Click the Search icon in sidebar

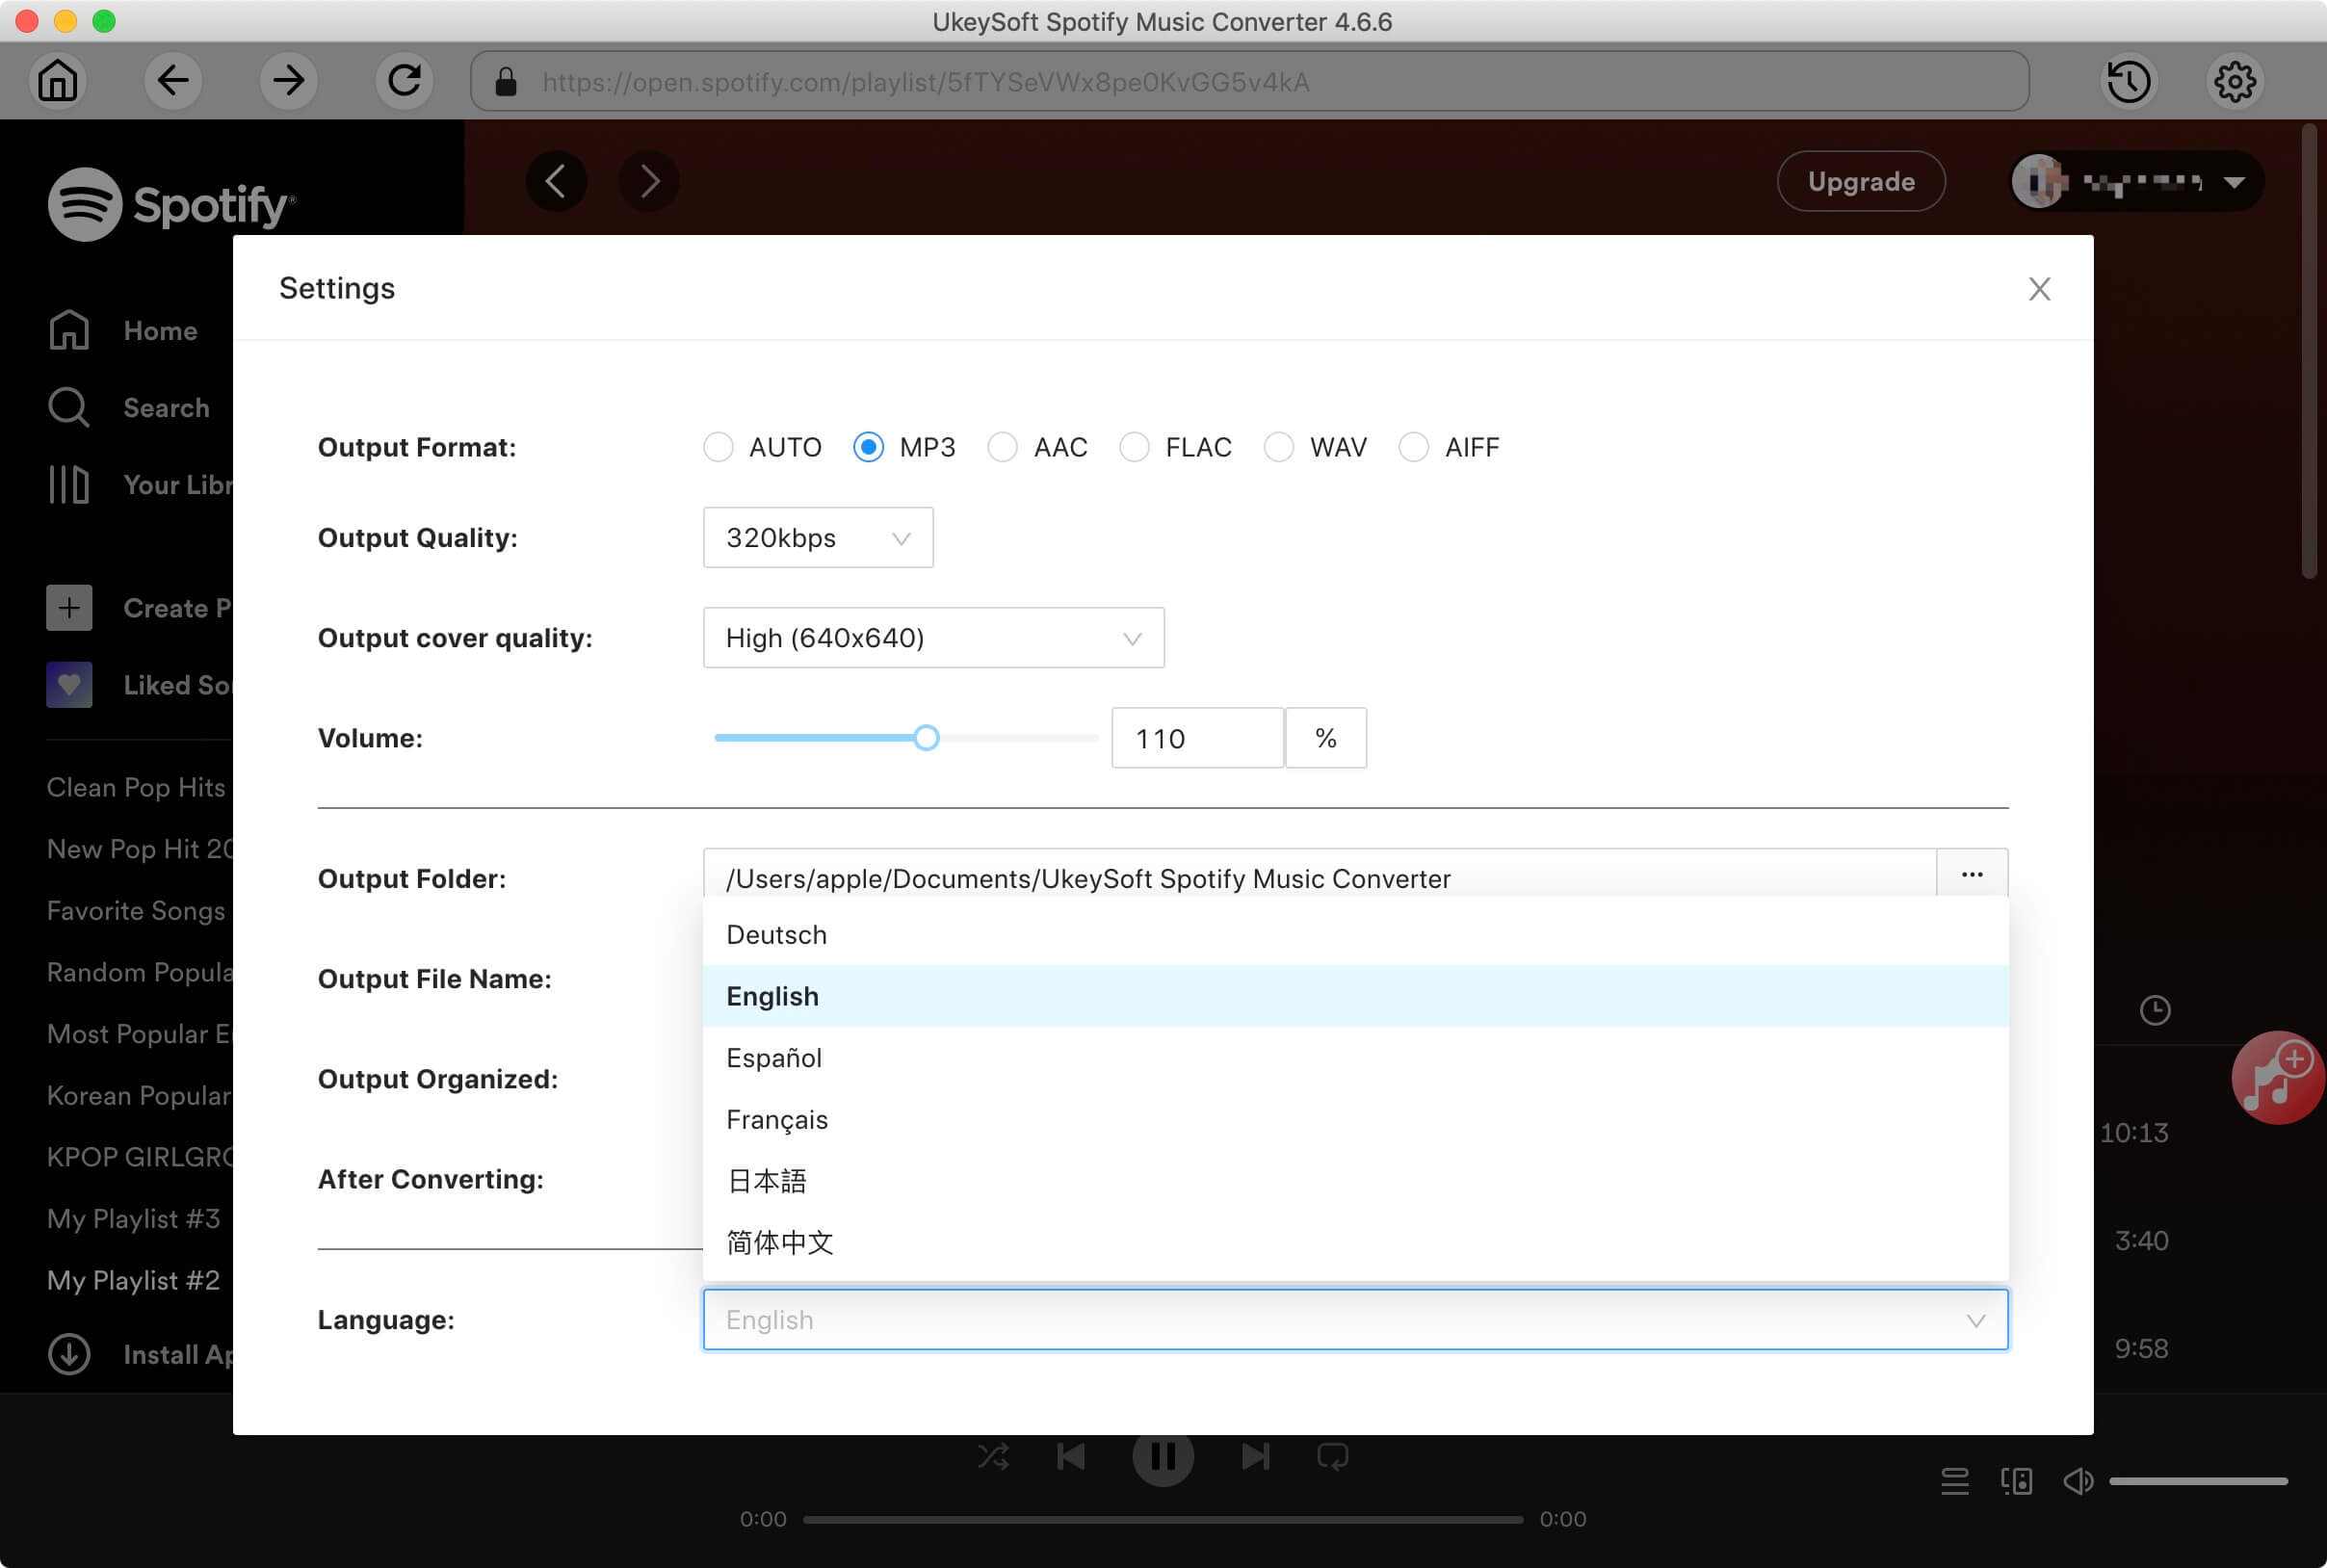coord(68,407)
